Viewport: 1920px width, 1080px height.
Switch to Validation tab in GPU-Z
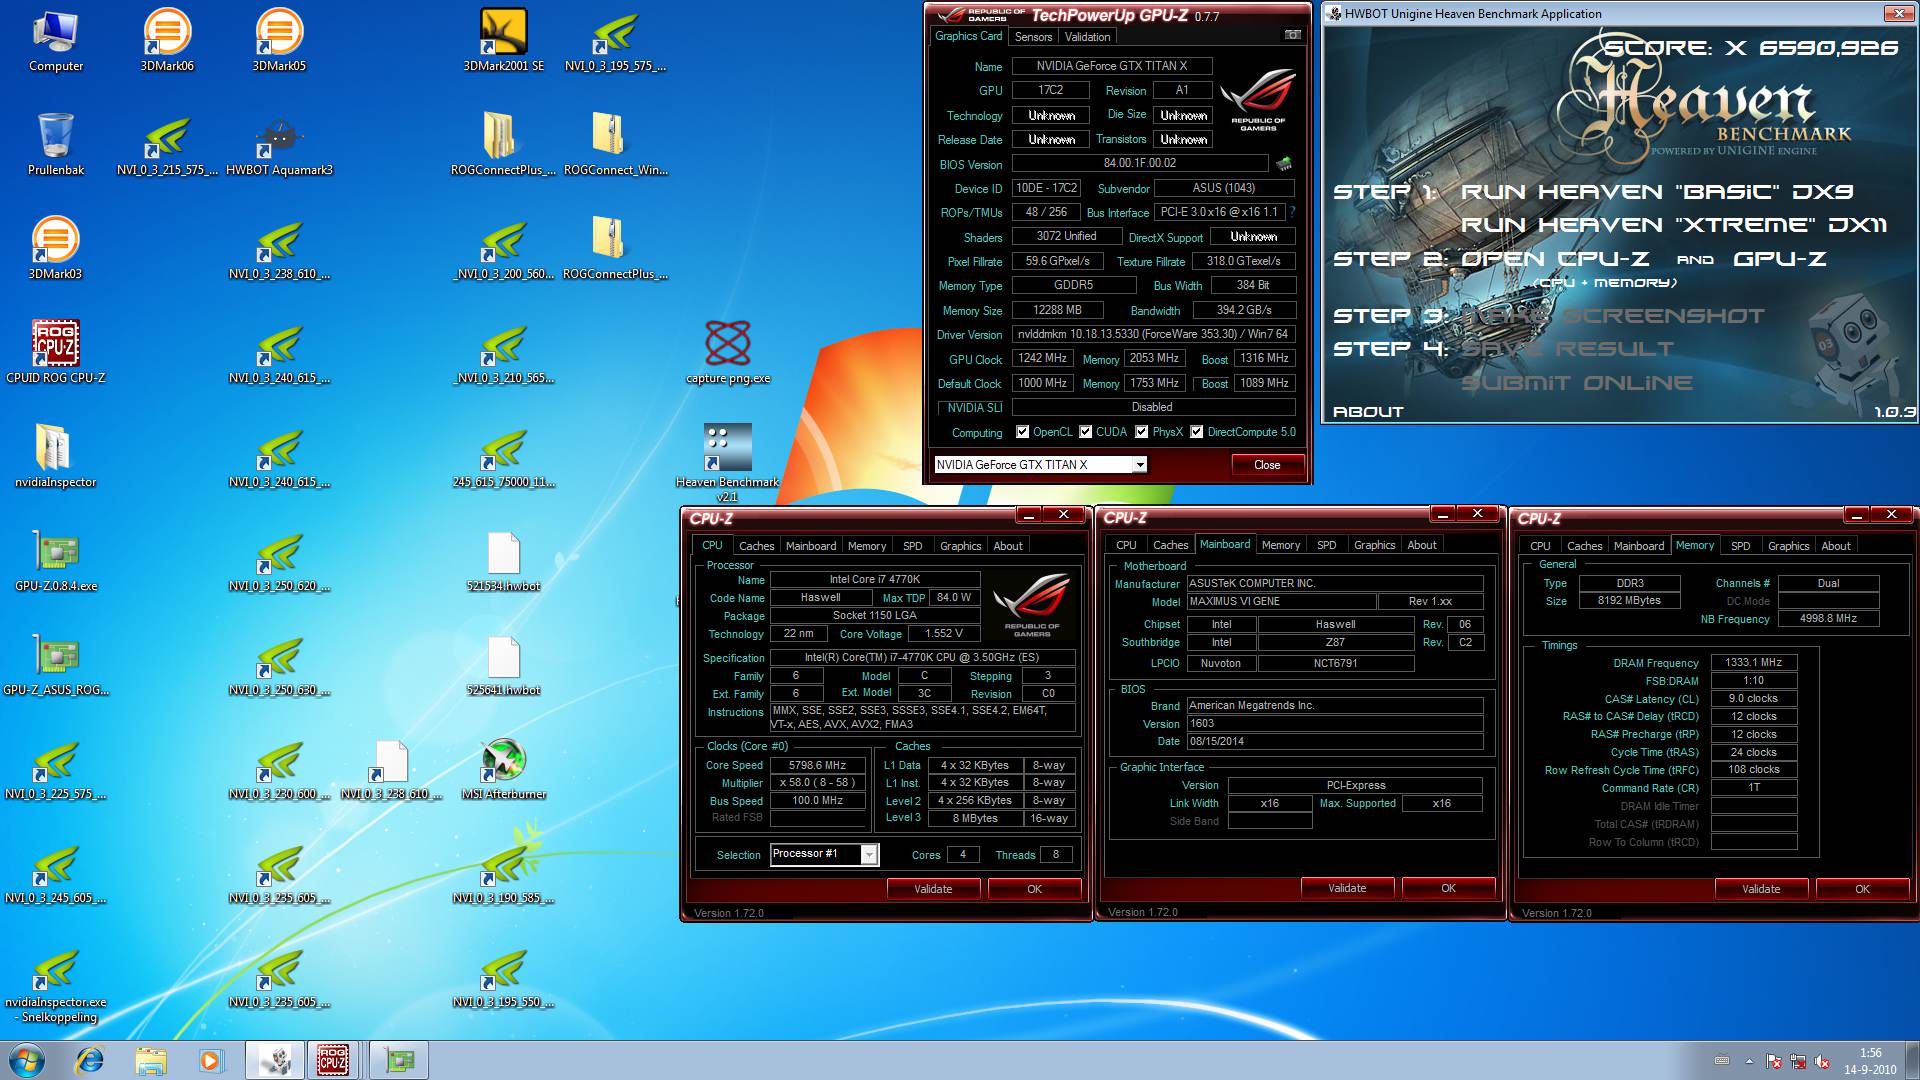pyautogui.click(x=1087, y=37)
